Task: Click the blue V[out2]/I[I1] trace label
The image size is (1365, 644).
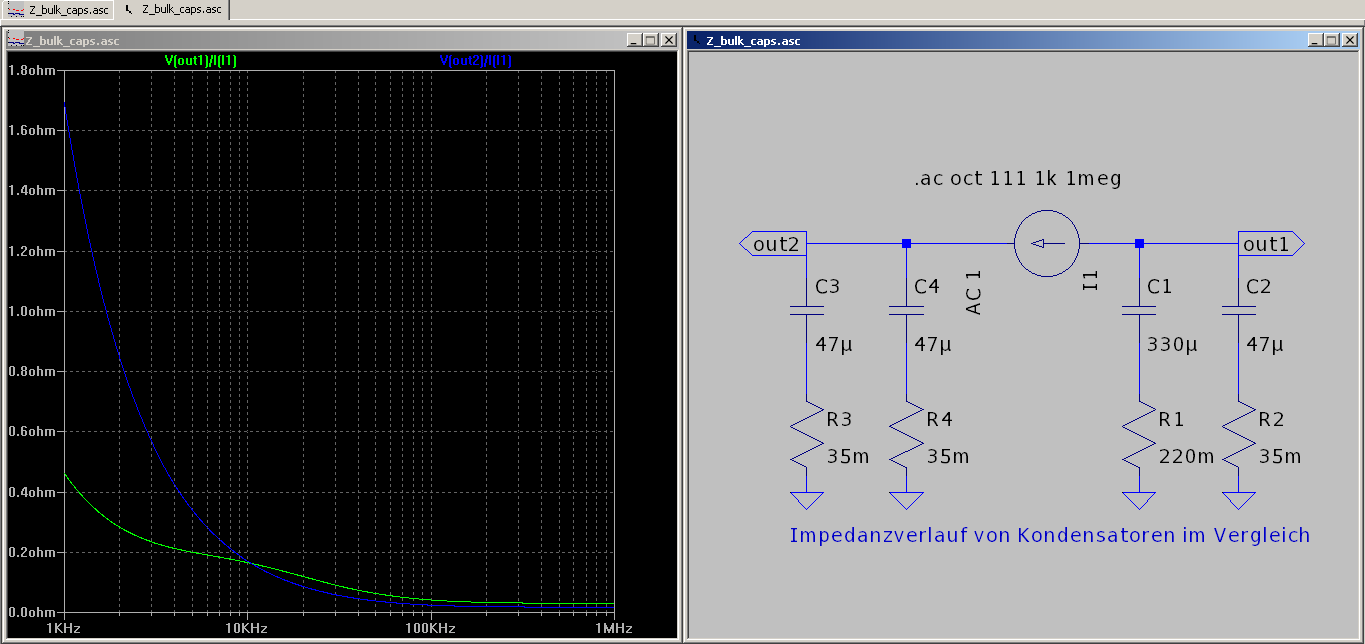Action: pos(476,61)
